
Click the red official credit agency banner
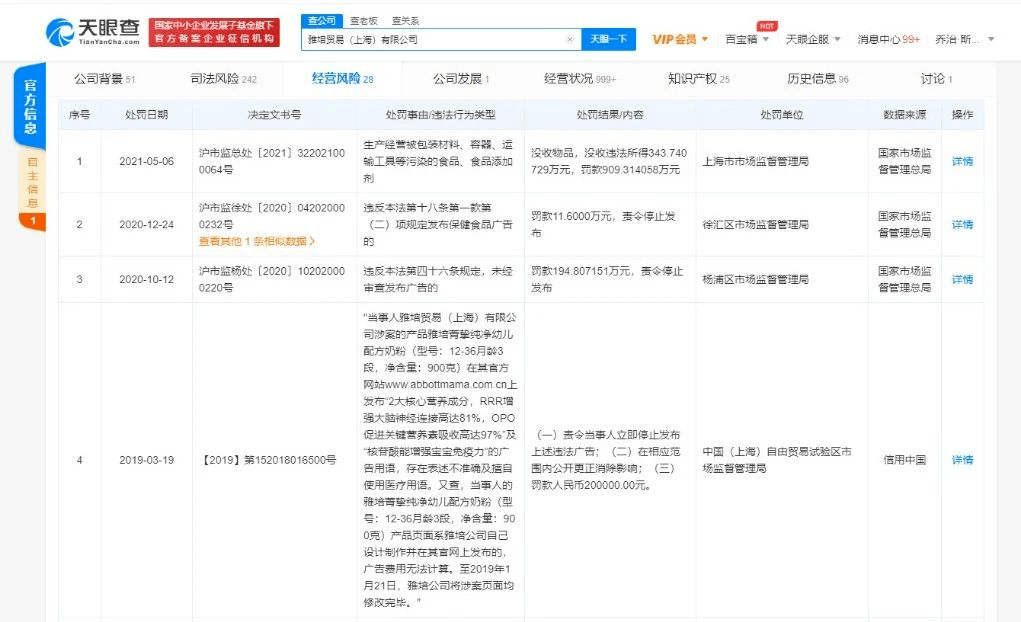click(x=214, y=33)
